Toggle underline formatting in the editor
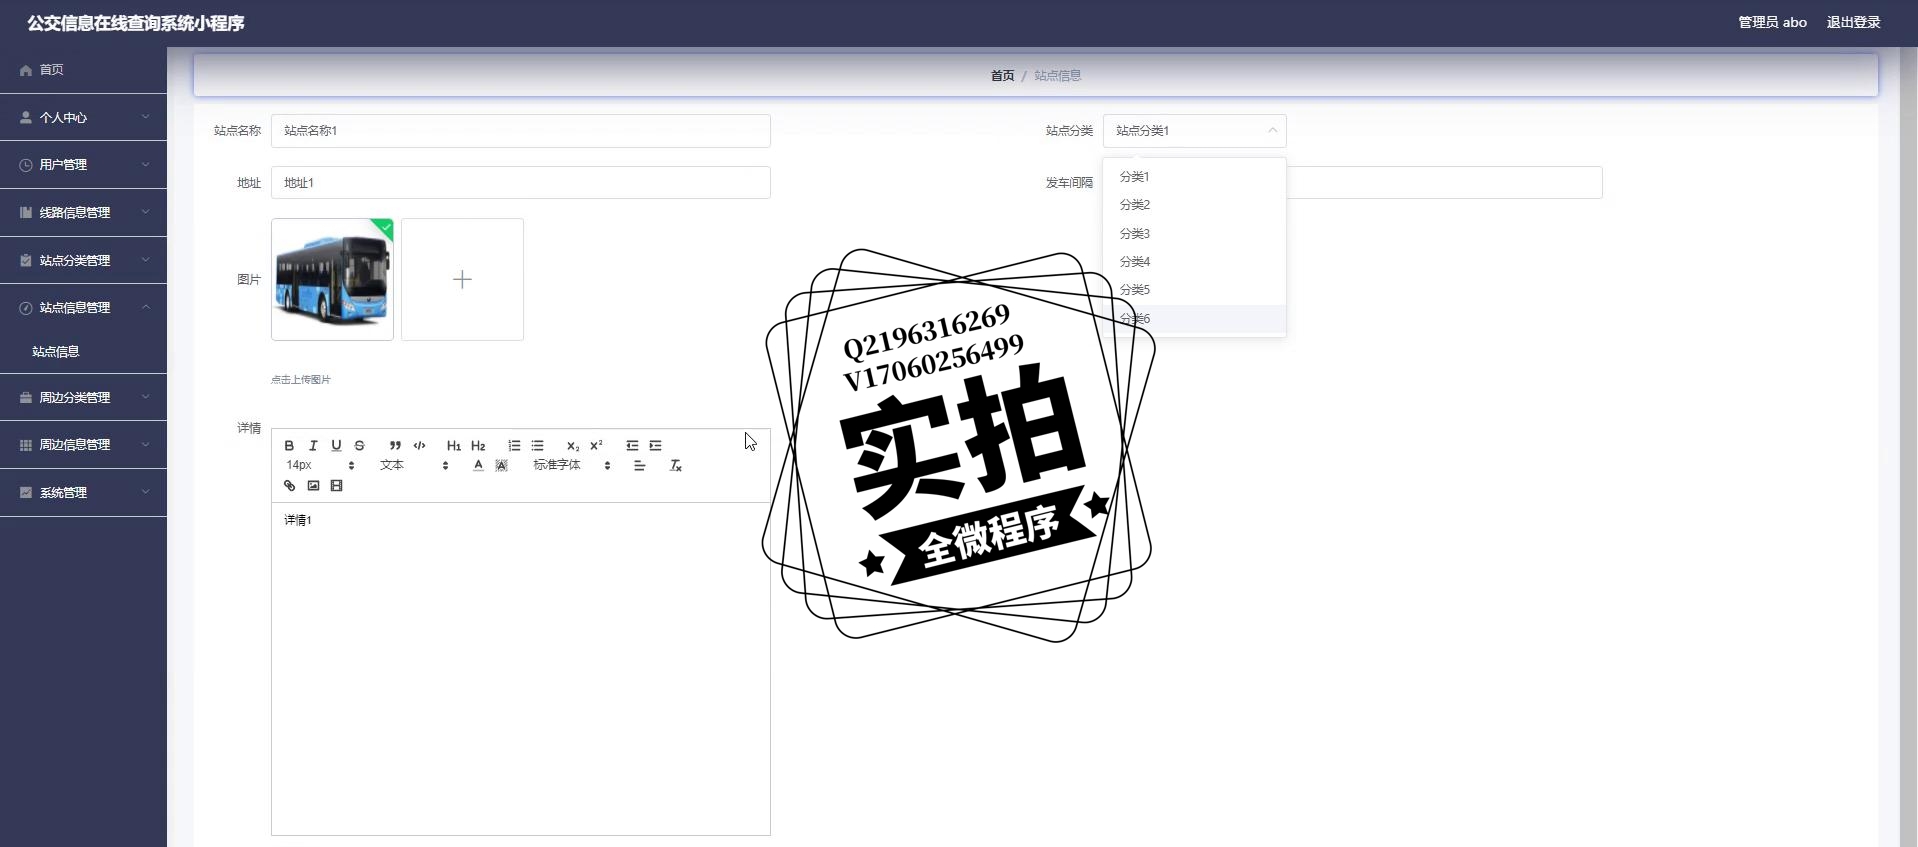Viewport: 1918px width, 847px height. [x=336, y=446]
